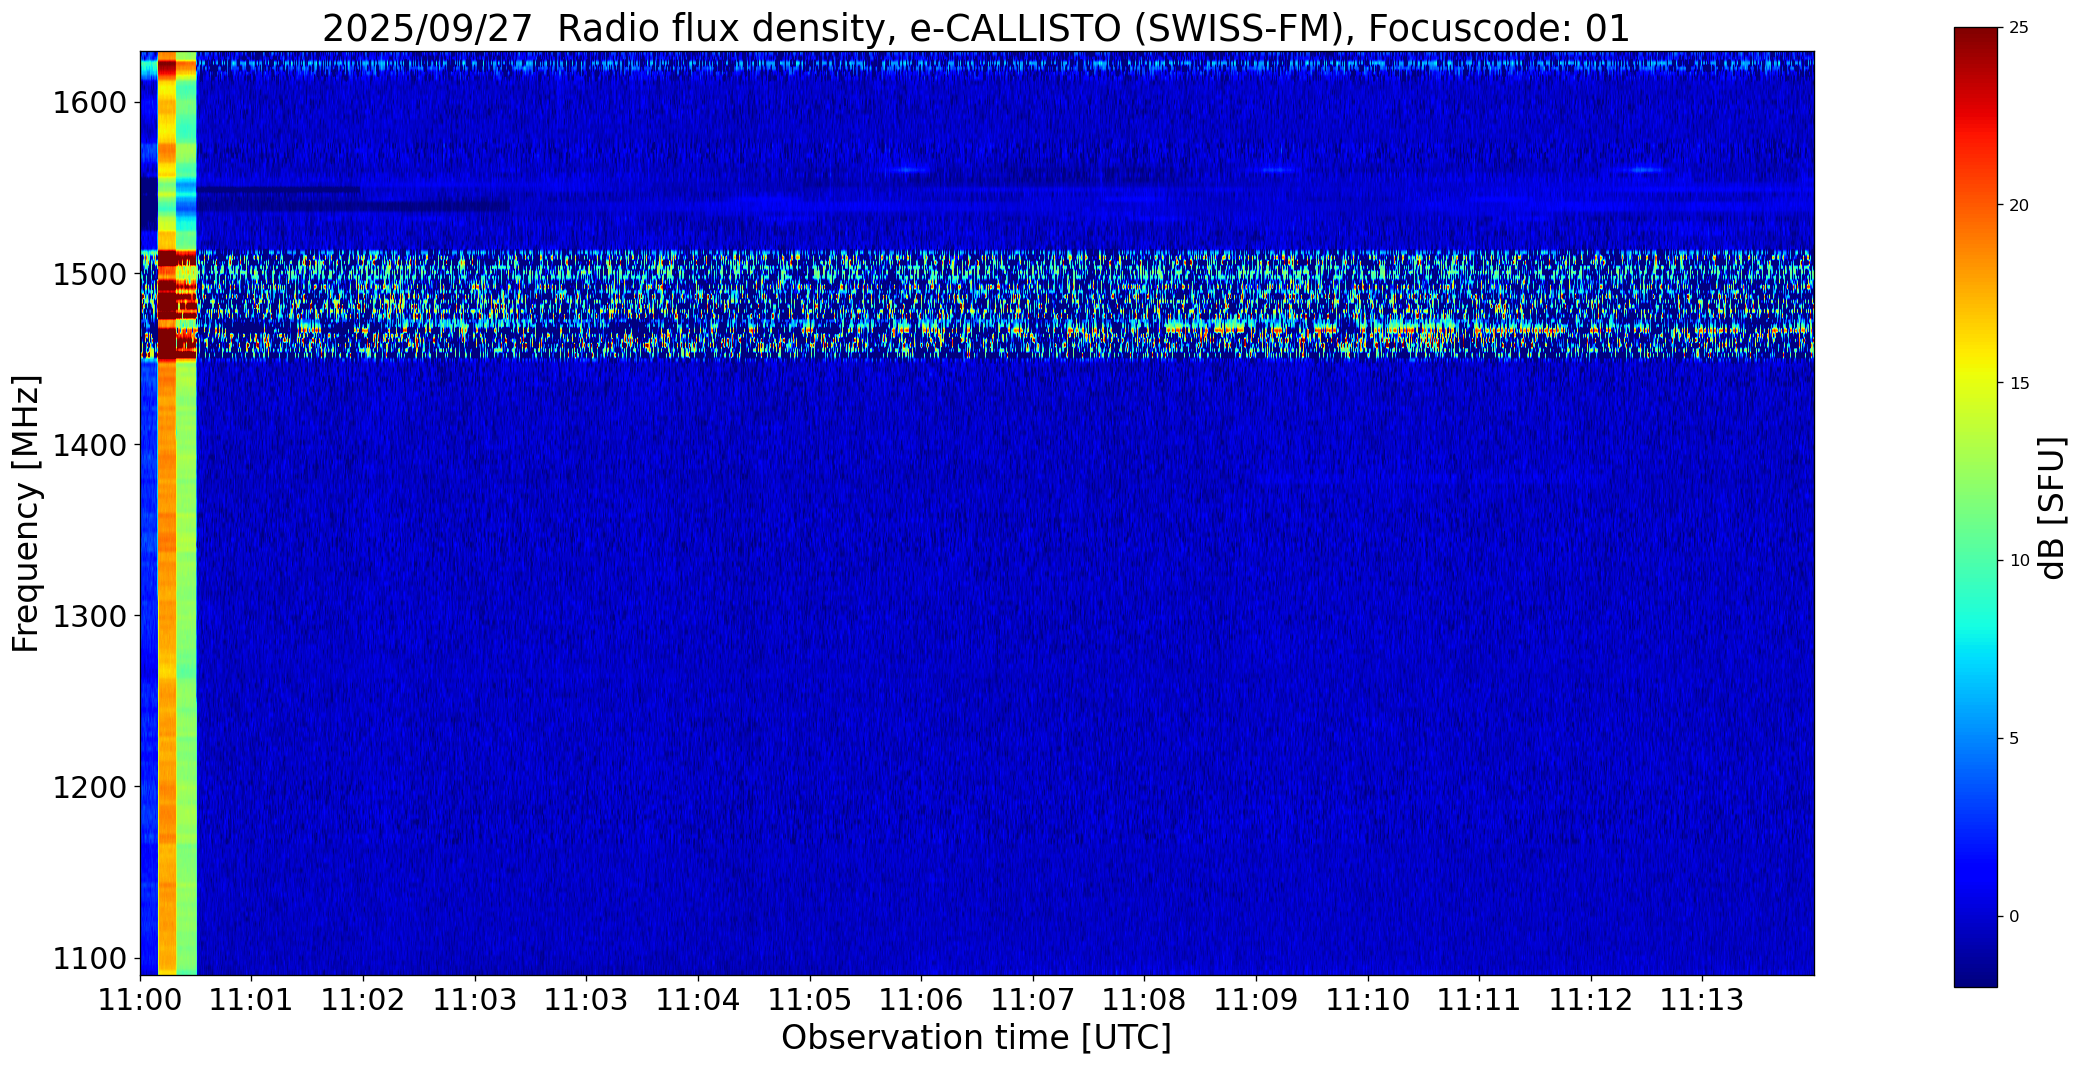The image size is (2082, 1067).
Task: Click the 11:10 time tick label
Action: click(1368, 1000)
